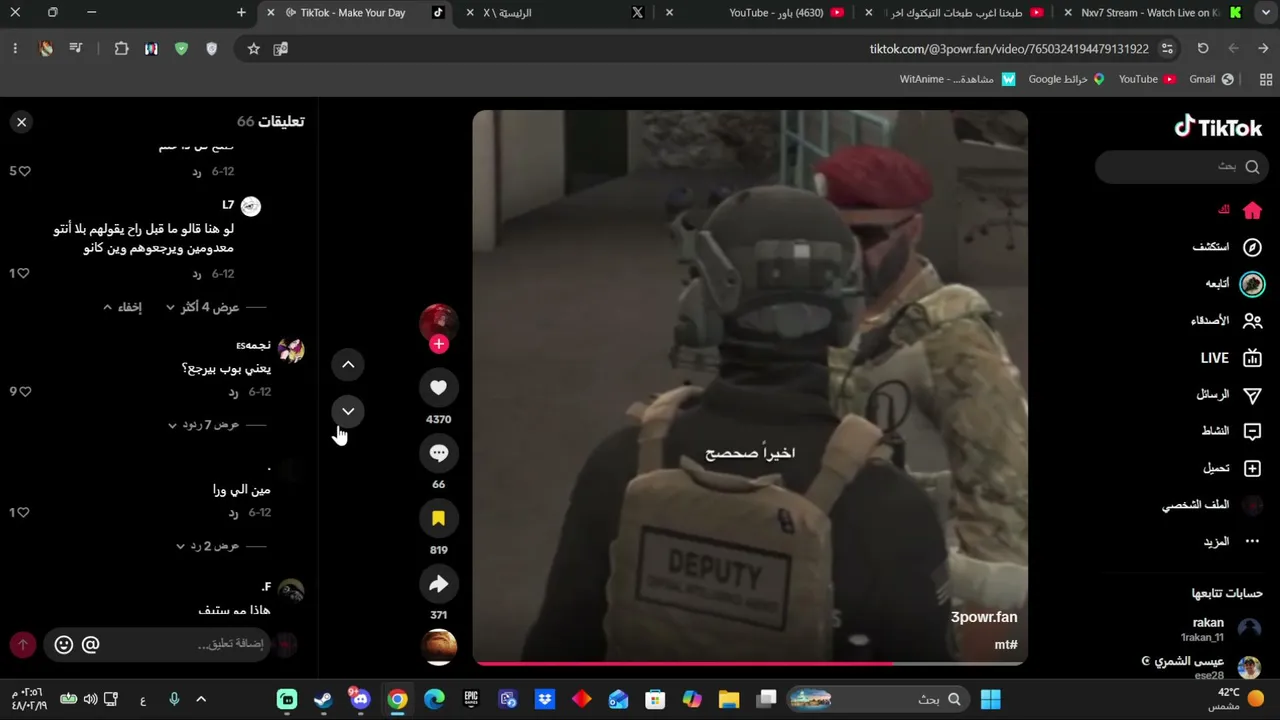1280x720 pixels.
Task: Go to the previous video with up chevron
Action: (x=348, y=365)
